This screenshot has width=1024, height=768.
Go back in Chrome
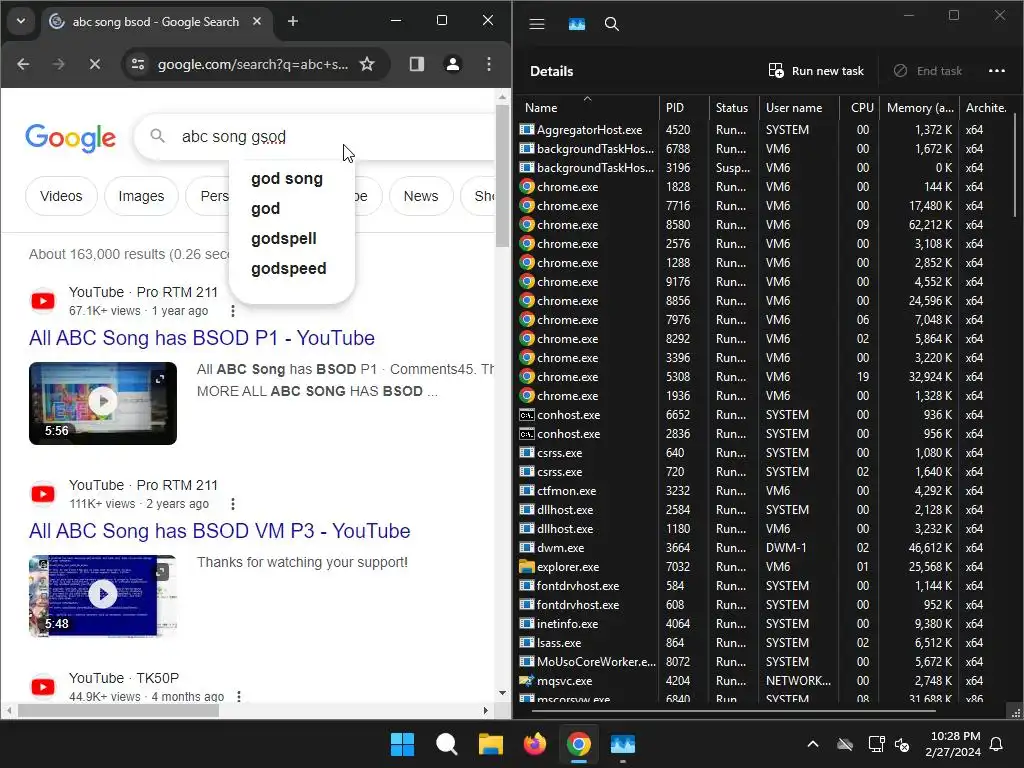24,64
